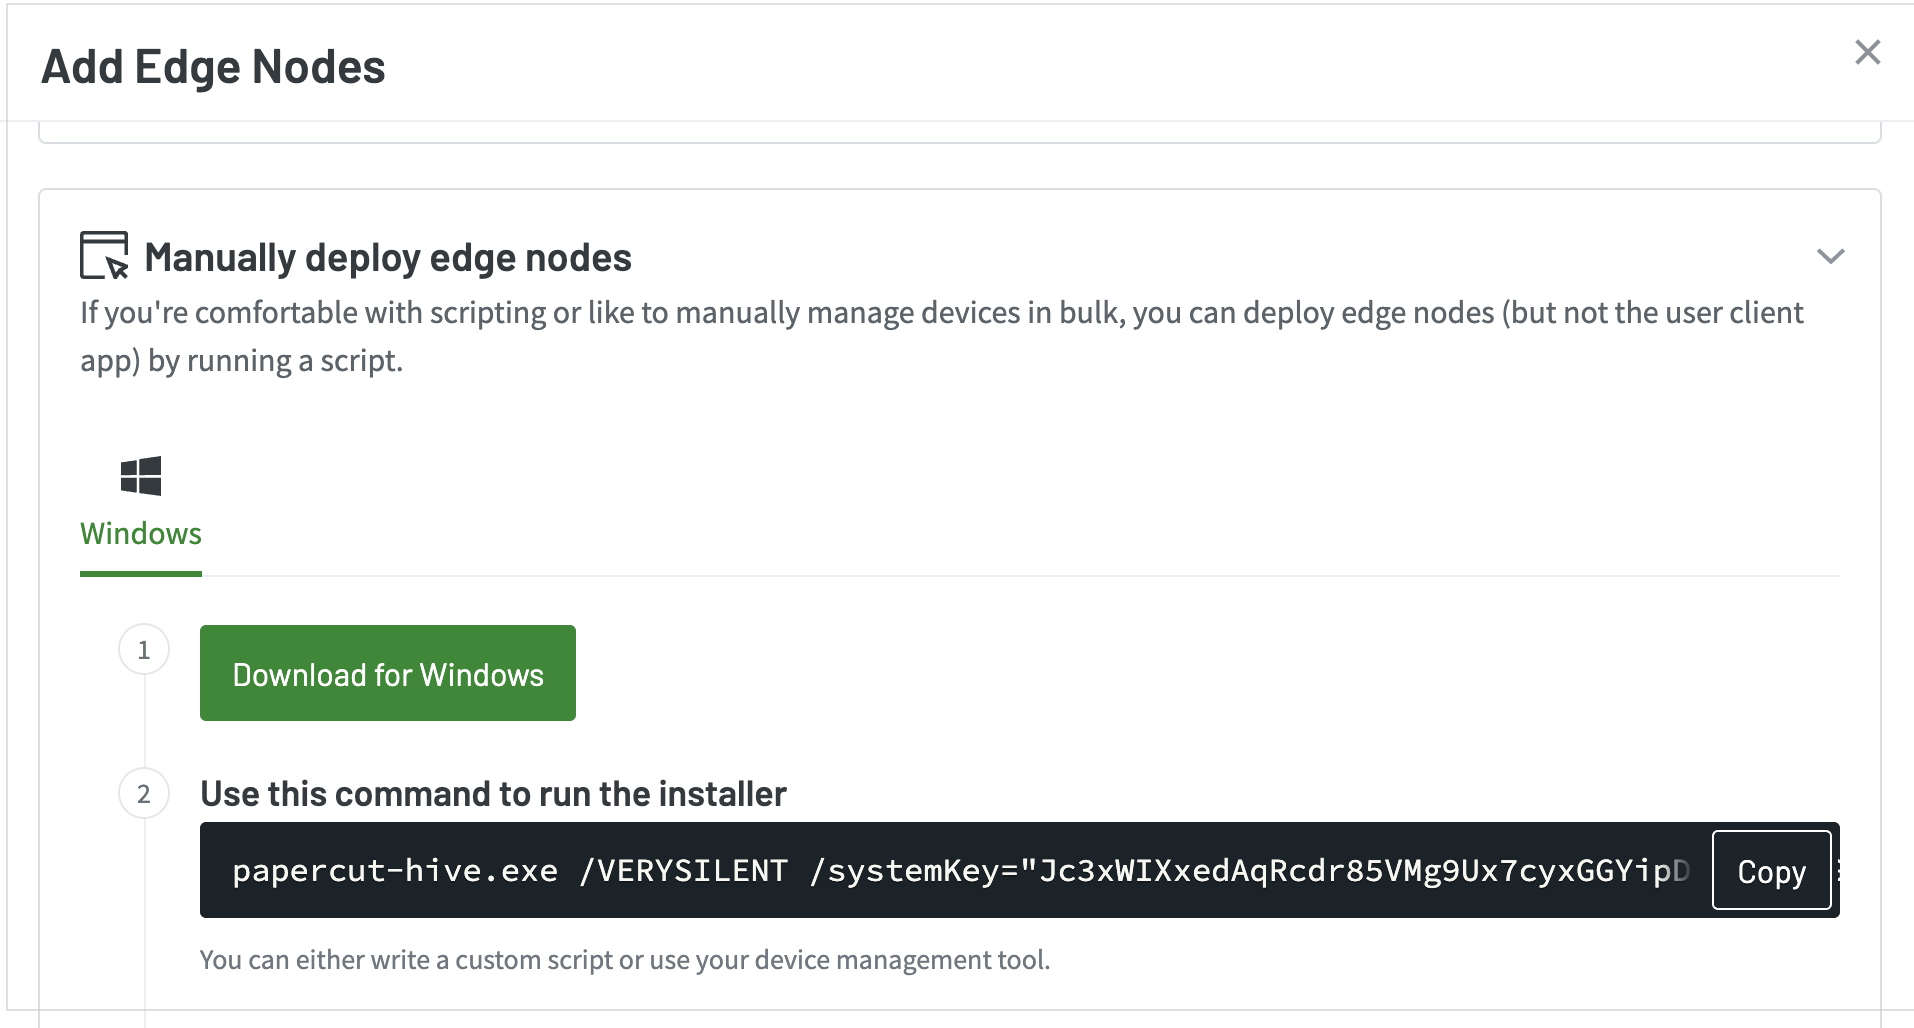
Task: Click the green underline beneath Windows
Action: (x=140, y=574)
